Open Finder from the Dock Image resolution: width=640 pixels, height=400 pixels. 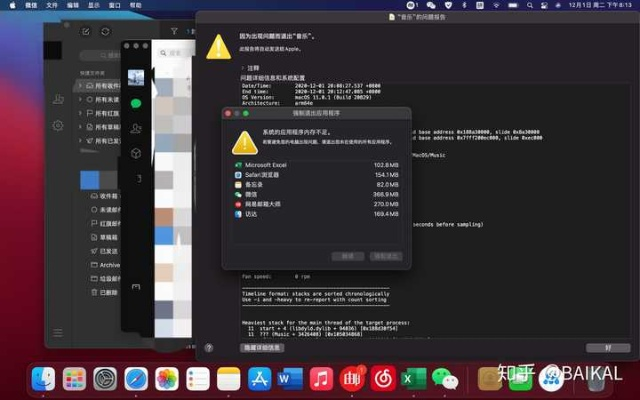pos(44,379)
